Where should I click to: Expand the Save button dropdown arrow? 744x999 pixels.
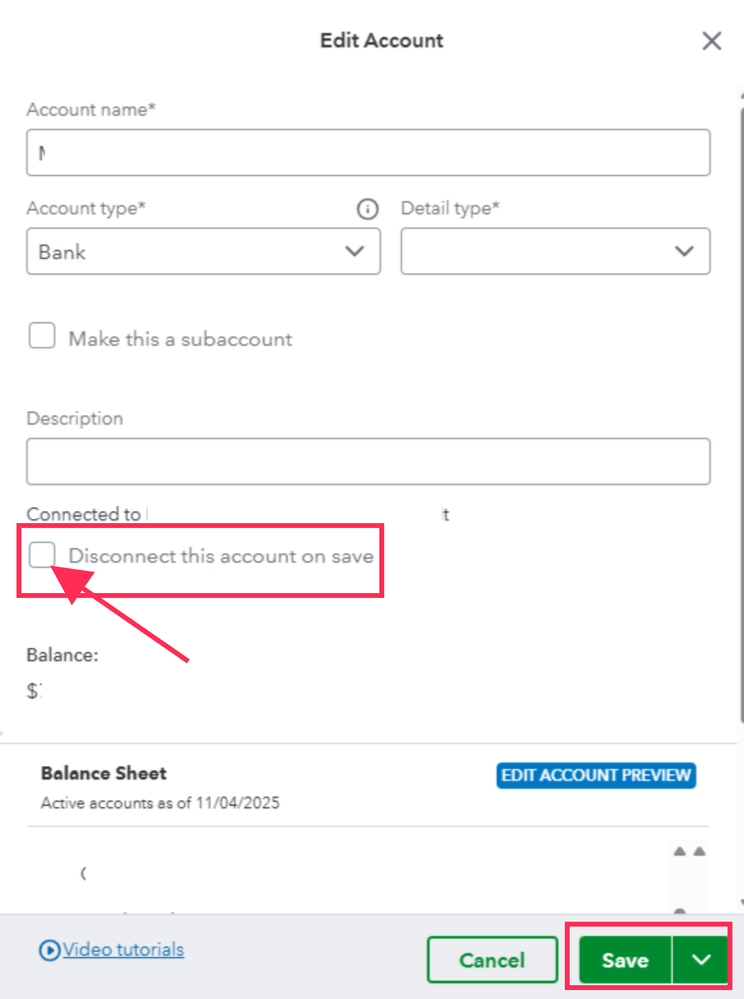pyautogui.click(x=701, y=960)
